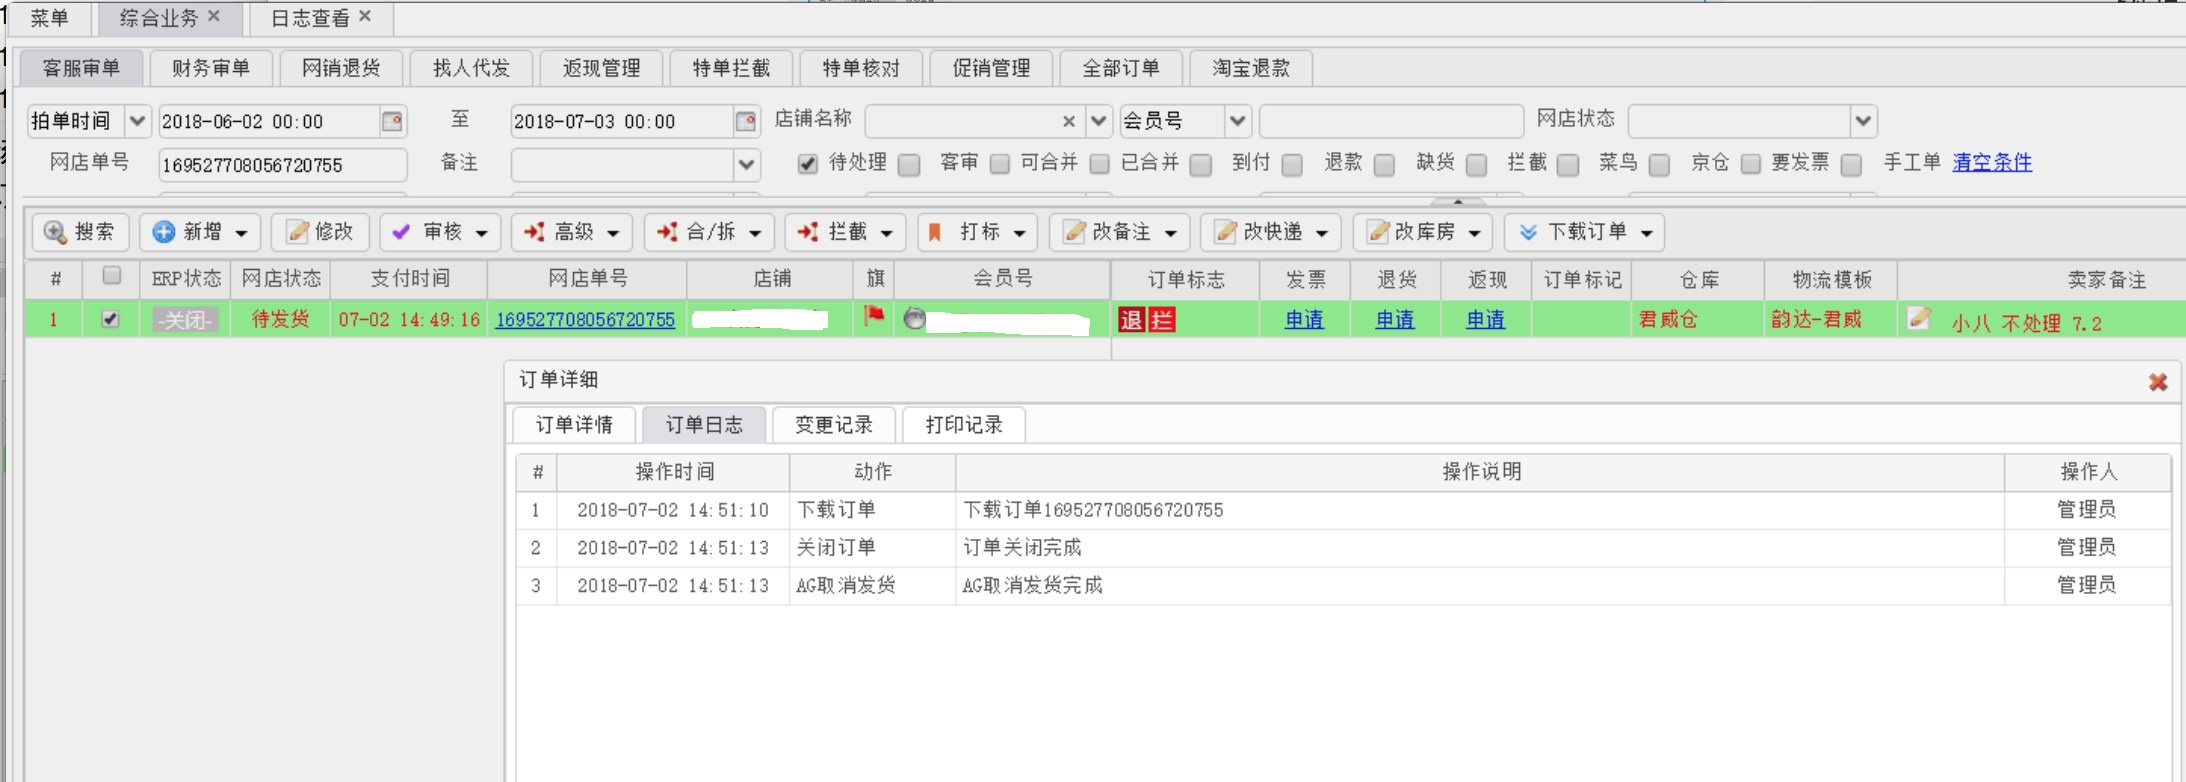Click the order number link 169527708056720755

(585, 320)
